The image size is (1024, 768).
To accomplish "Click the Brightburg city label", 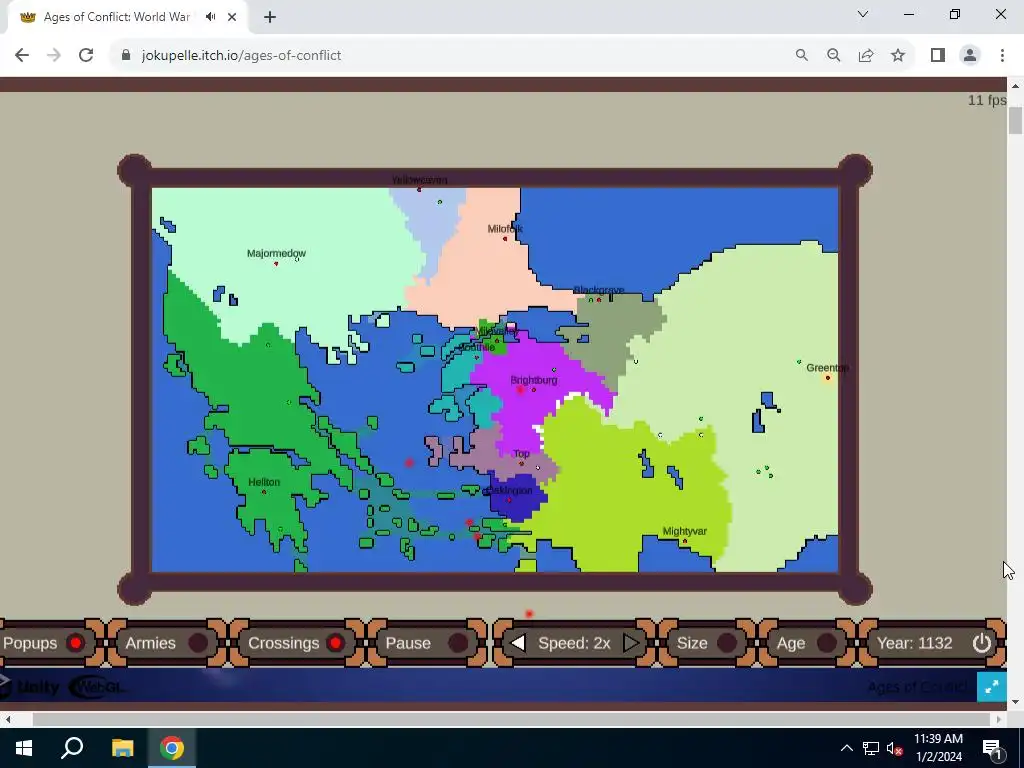I will tap(534, 380).
